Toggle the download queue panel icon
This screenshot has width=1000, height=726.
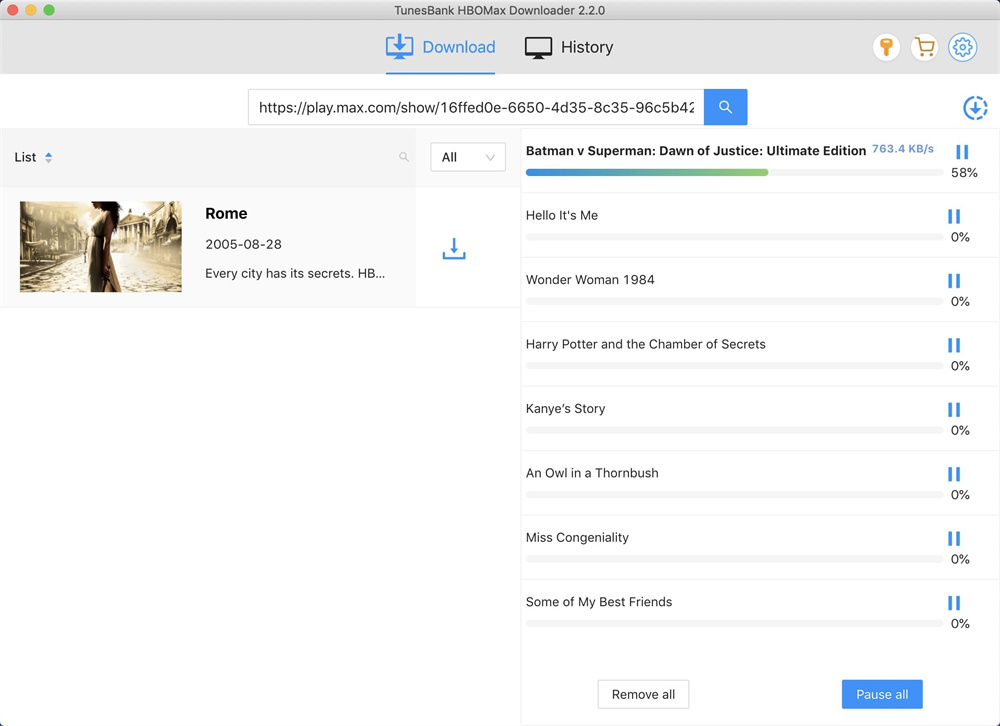[975, 108]
